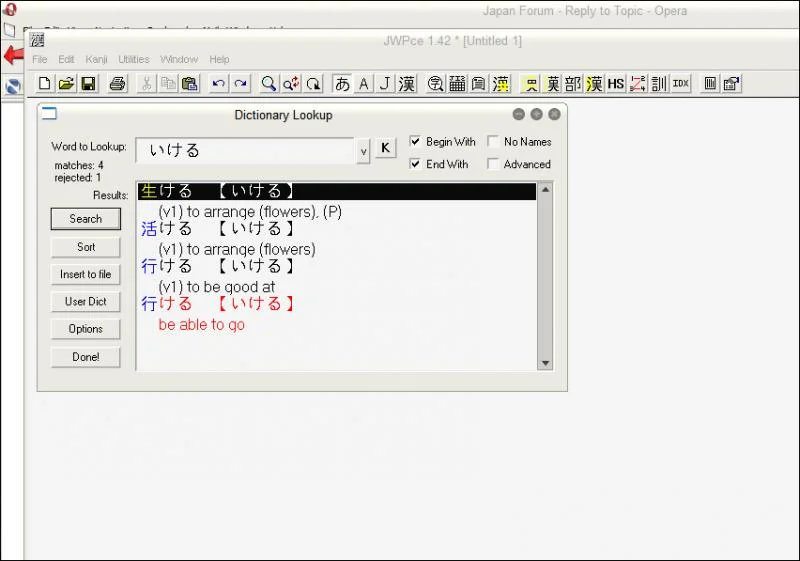Enable the No Names checkbox
800x561 pixels.
click(493, 141)
